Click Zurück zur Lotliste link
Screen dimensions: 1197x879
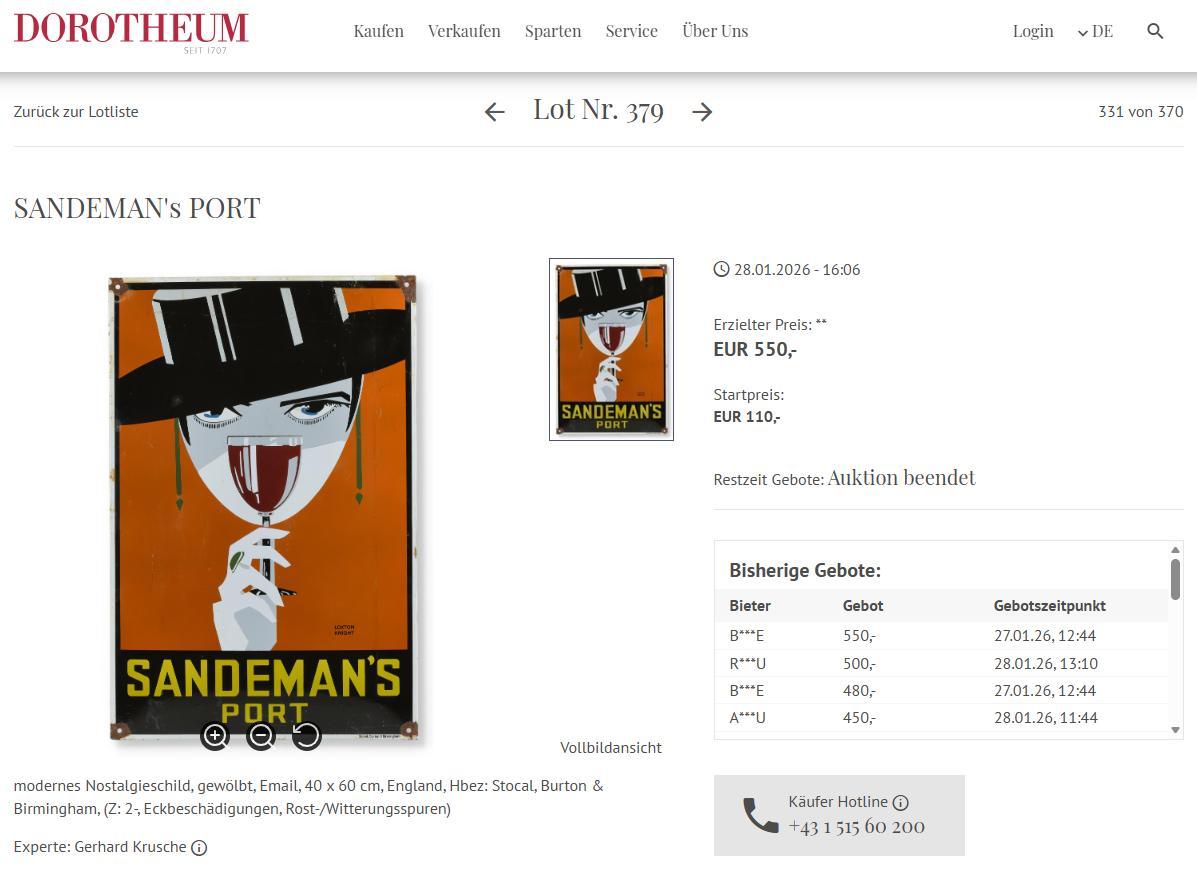click(x=76, y=112)
